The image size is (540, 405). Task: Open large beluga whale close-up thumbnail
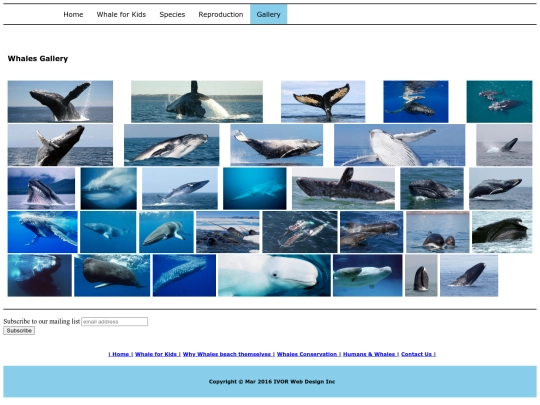click(x=274, y=276)
